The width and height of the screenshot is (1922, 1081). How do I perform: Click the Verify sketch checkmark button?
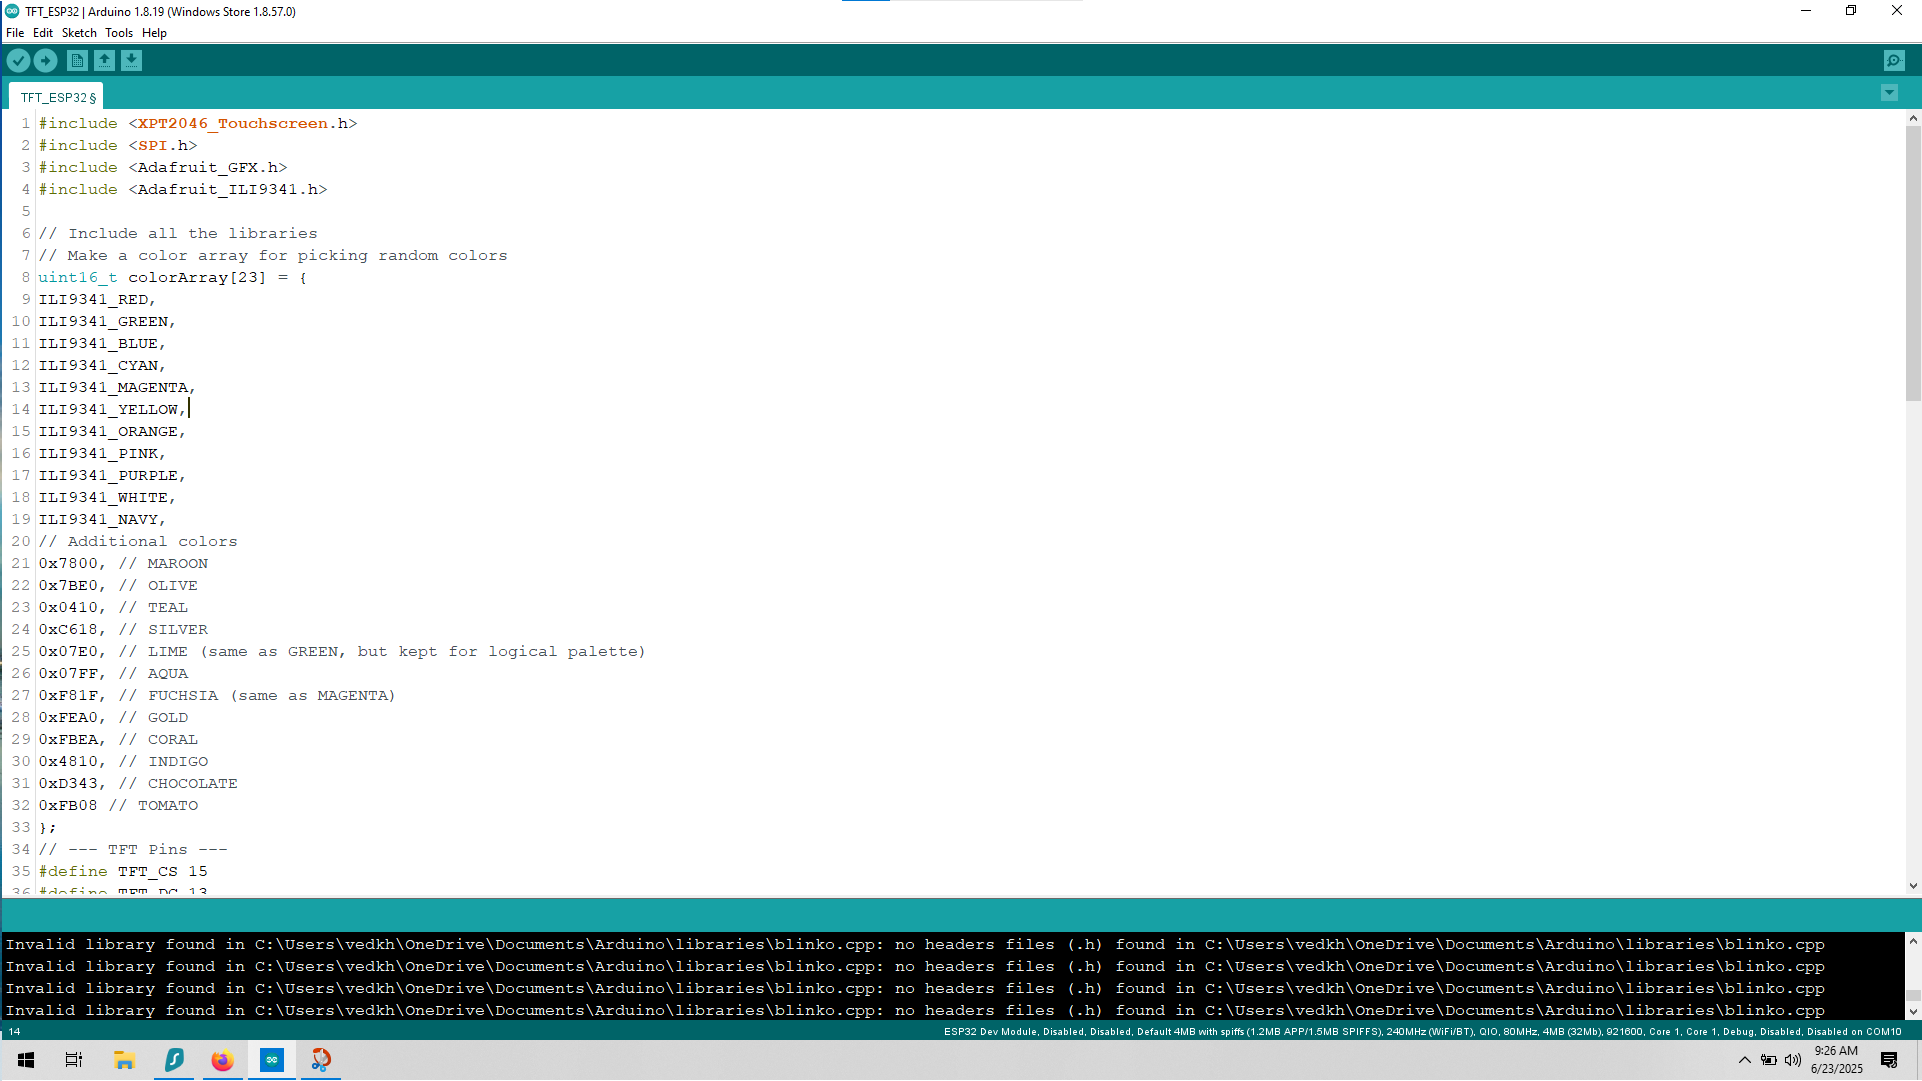pyautogui.click(x=18, y=61)
